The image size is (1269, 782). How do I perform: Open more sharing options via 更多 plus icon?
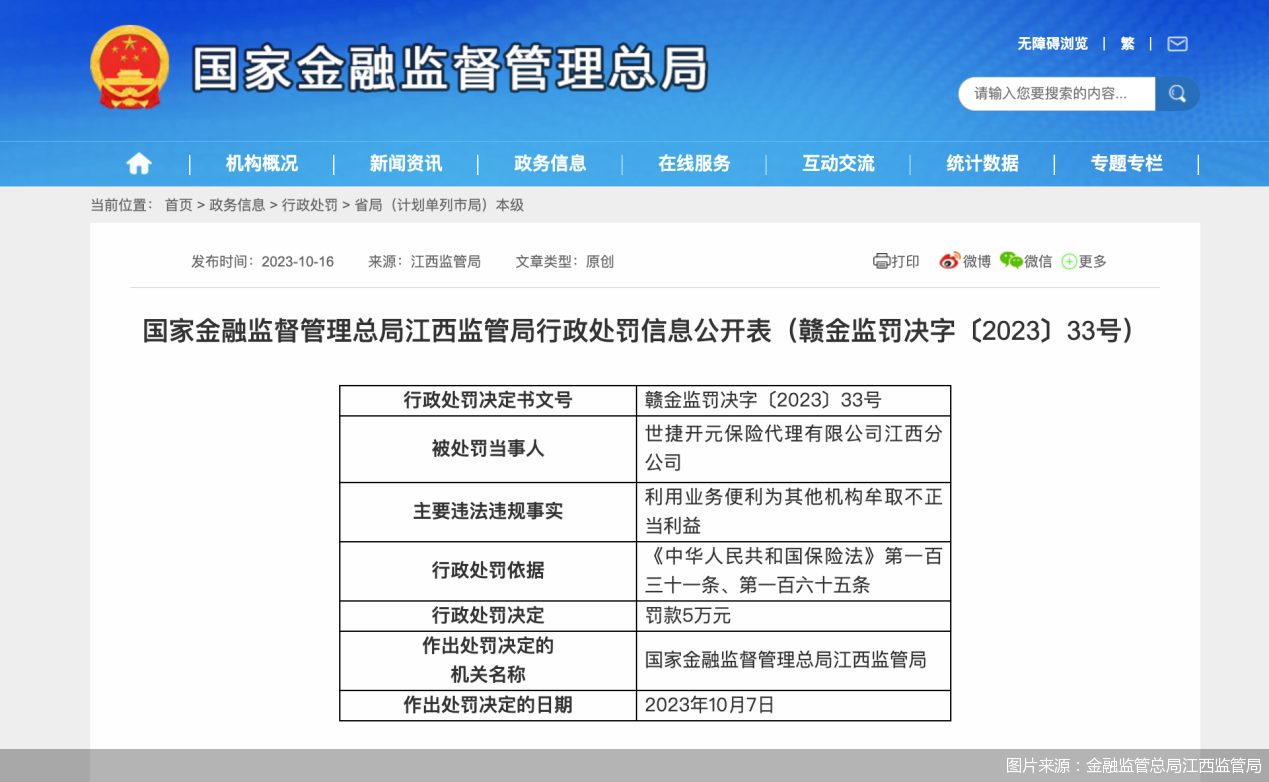1070,261
